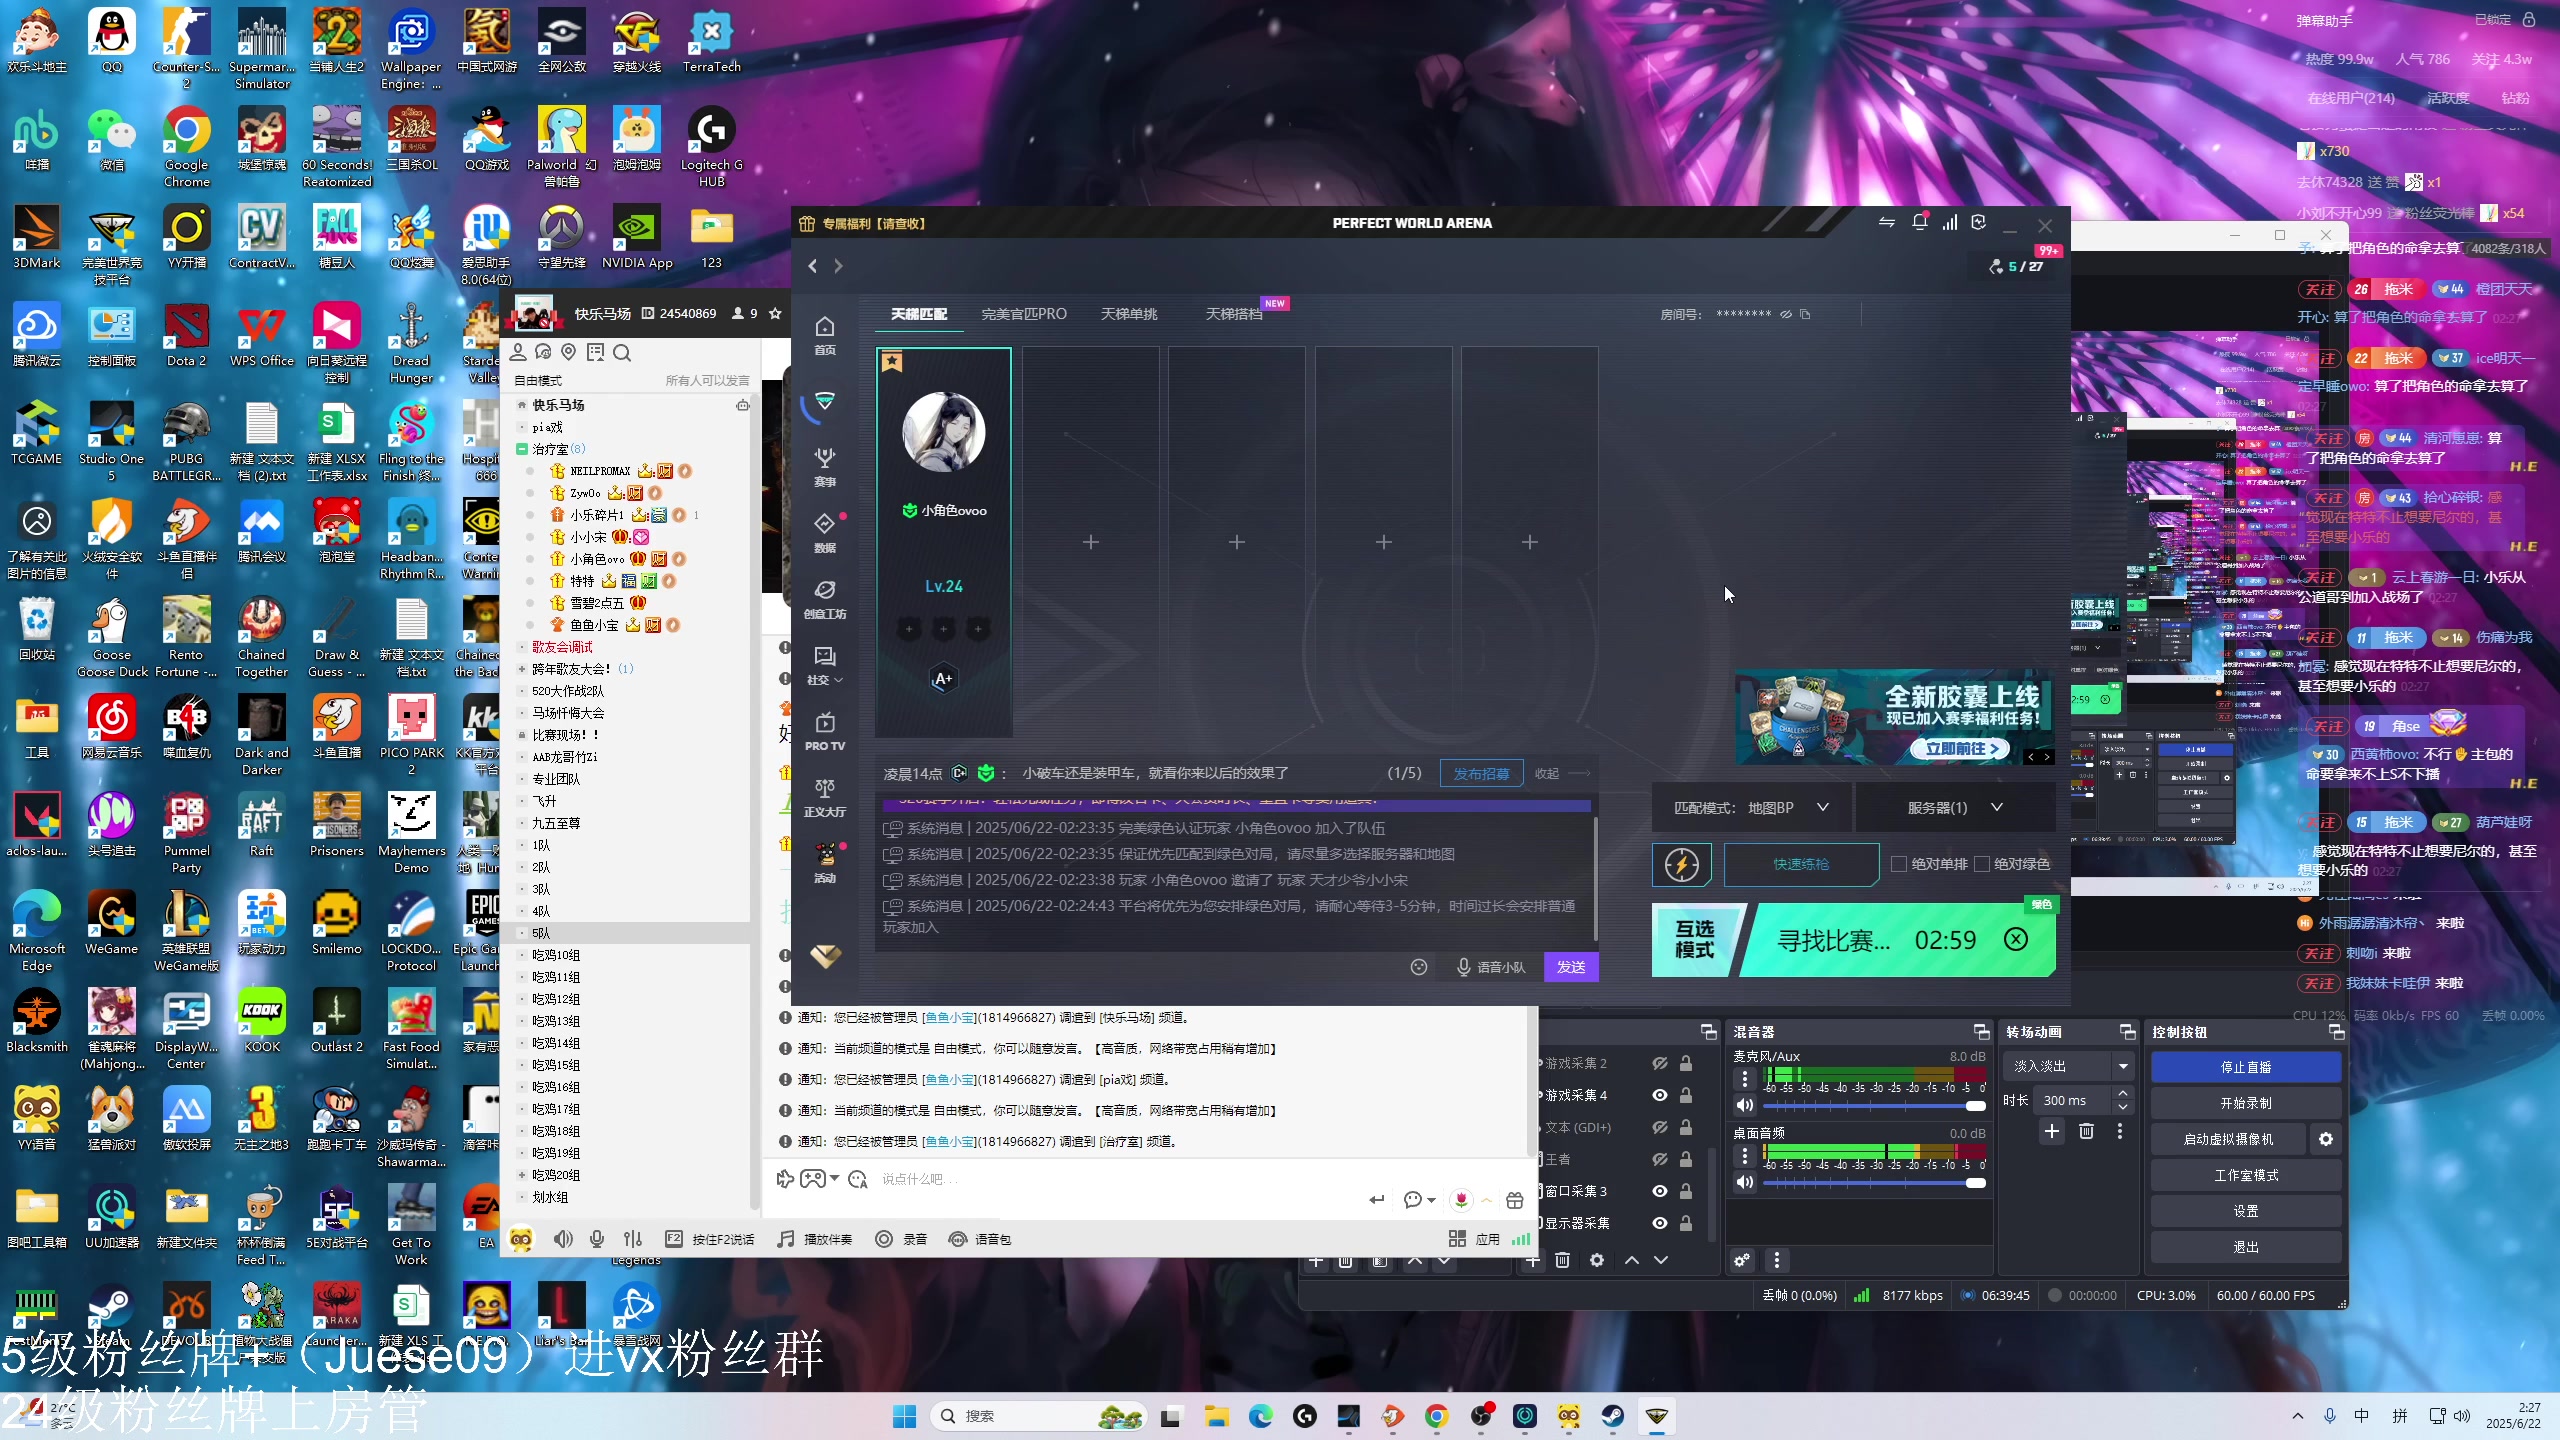The height and width of the screenshot is (1440, 2560).
Task: Show hidden Windows tray icons chevron
Action: [x=2297, y=1416]
